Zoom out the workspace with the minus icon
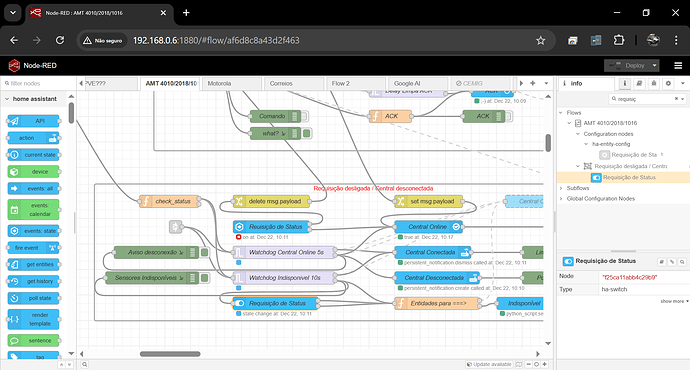Screen dimensions: 690x370 coord(529,364)
